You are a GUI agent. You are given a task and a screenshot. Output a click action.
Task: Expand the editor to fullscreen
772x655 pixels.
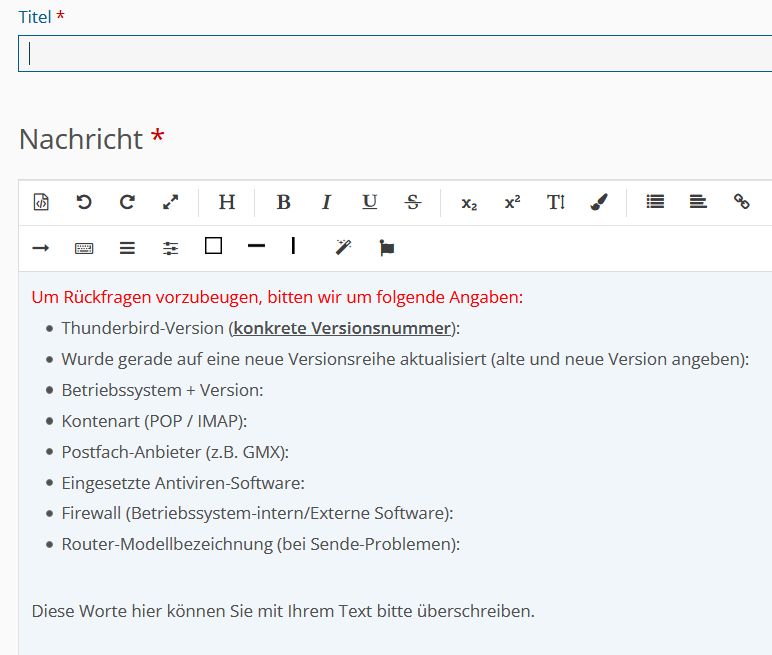(x=171, y=202)
